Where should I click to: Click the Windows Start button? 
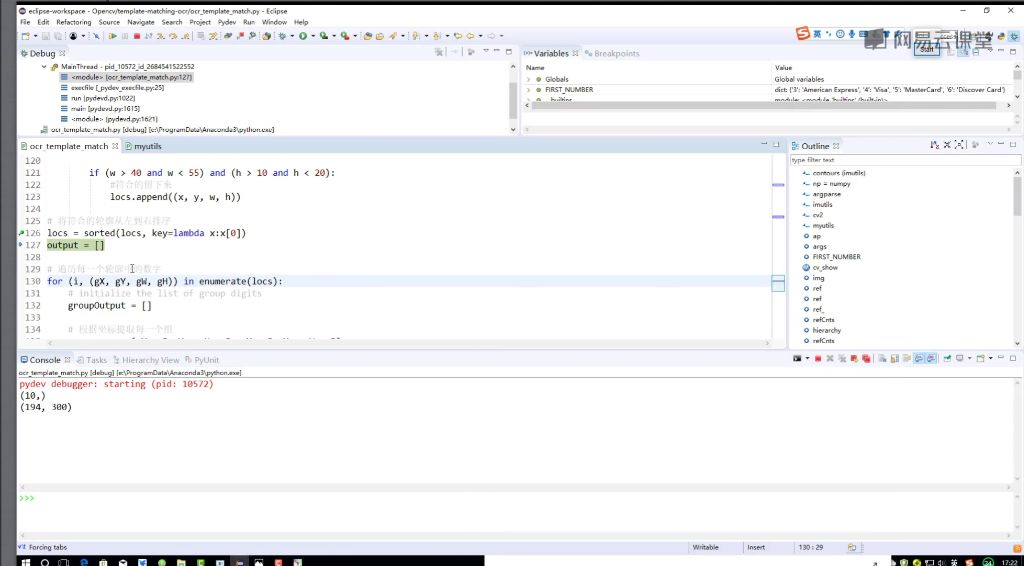click(26, 561)
